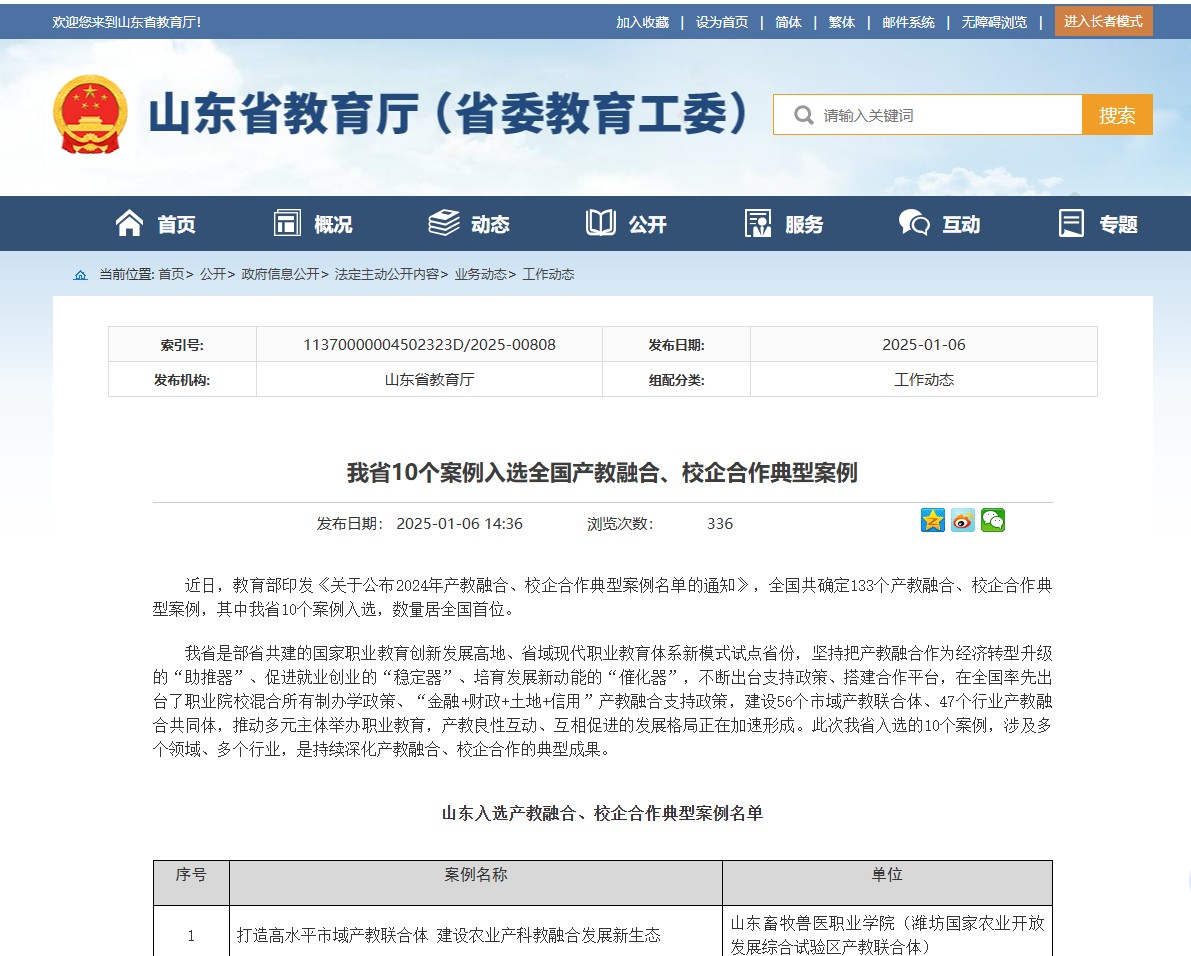Click the 进入长者模式 button
The width and height of the screenshot is (1191, 956).
click(1104, 21)
